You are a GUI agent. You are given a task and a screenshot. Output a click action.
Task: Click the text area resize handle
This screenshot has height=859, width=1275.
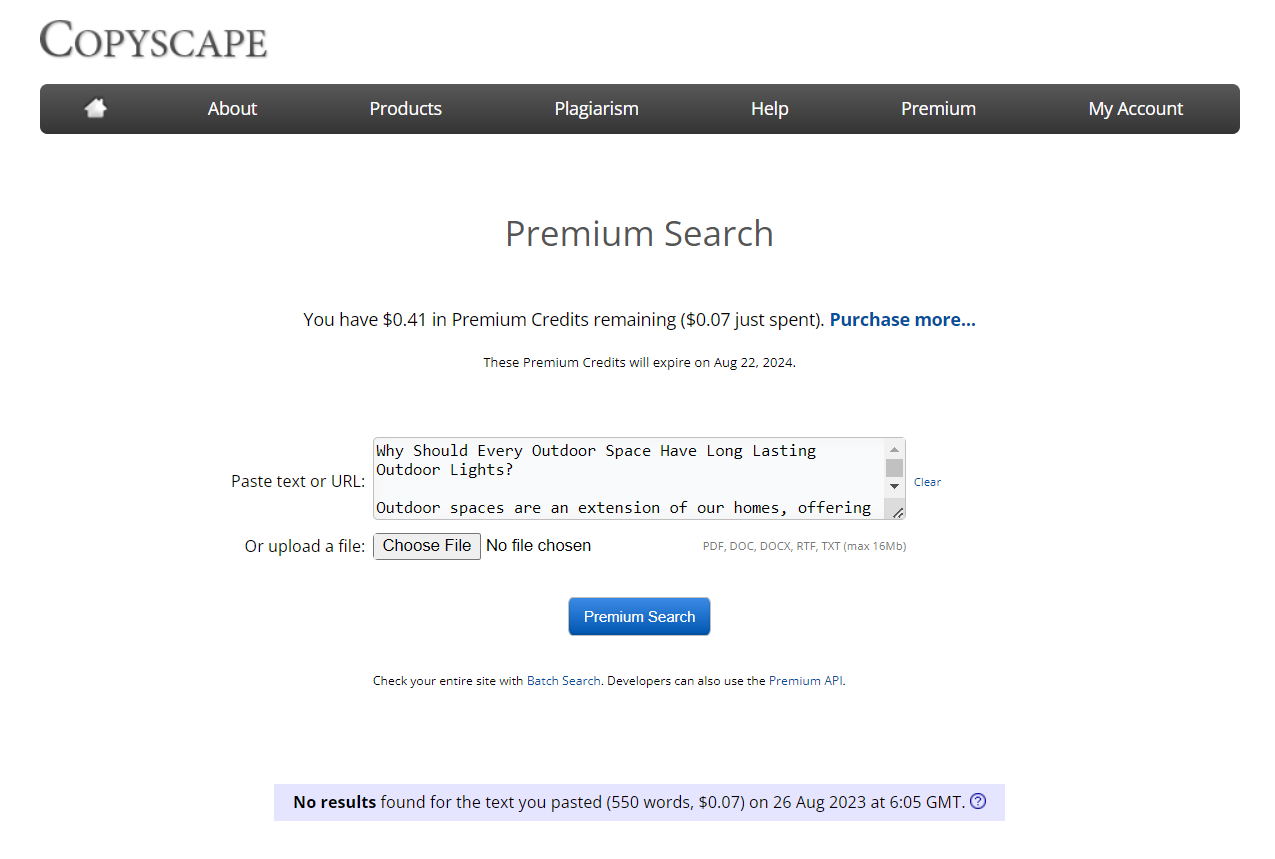(x=897, y=511)
